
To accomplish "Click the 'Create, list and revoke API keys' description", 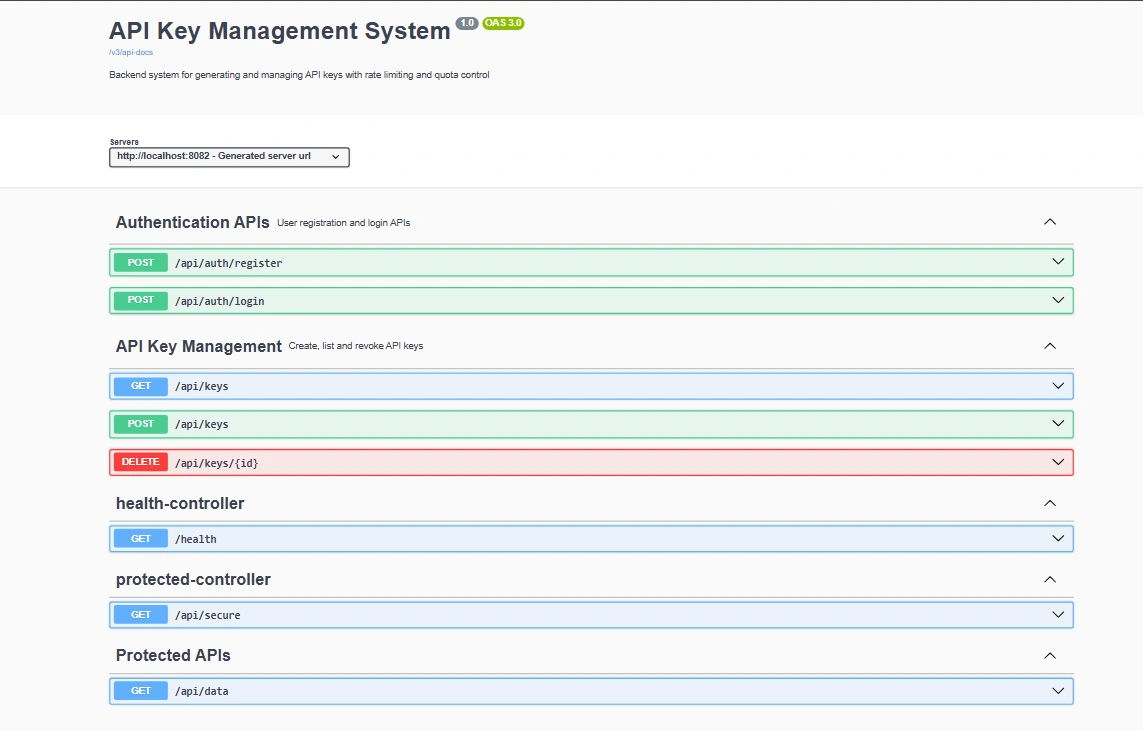I will click(356, 346).
